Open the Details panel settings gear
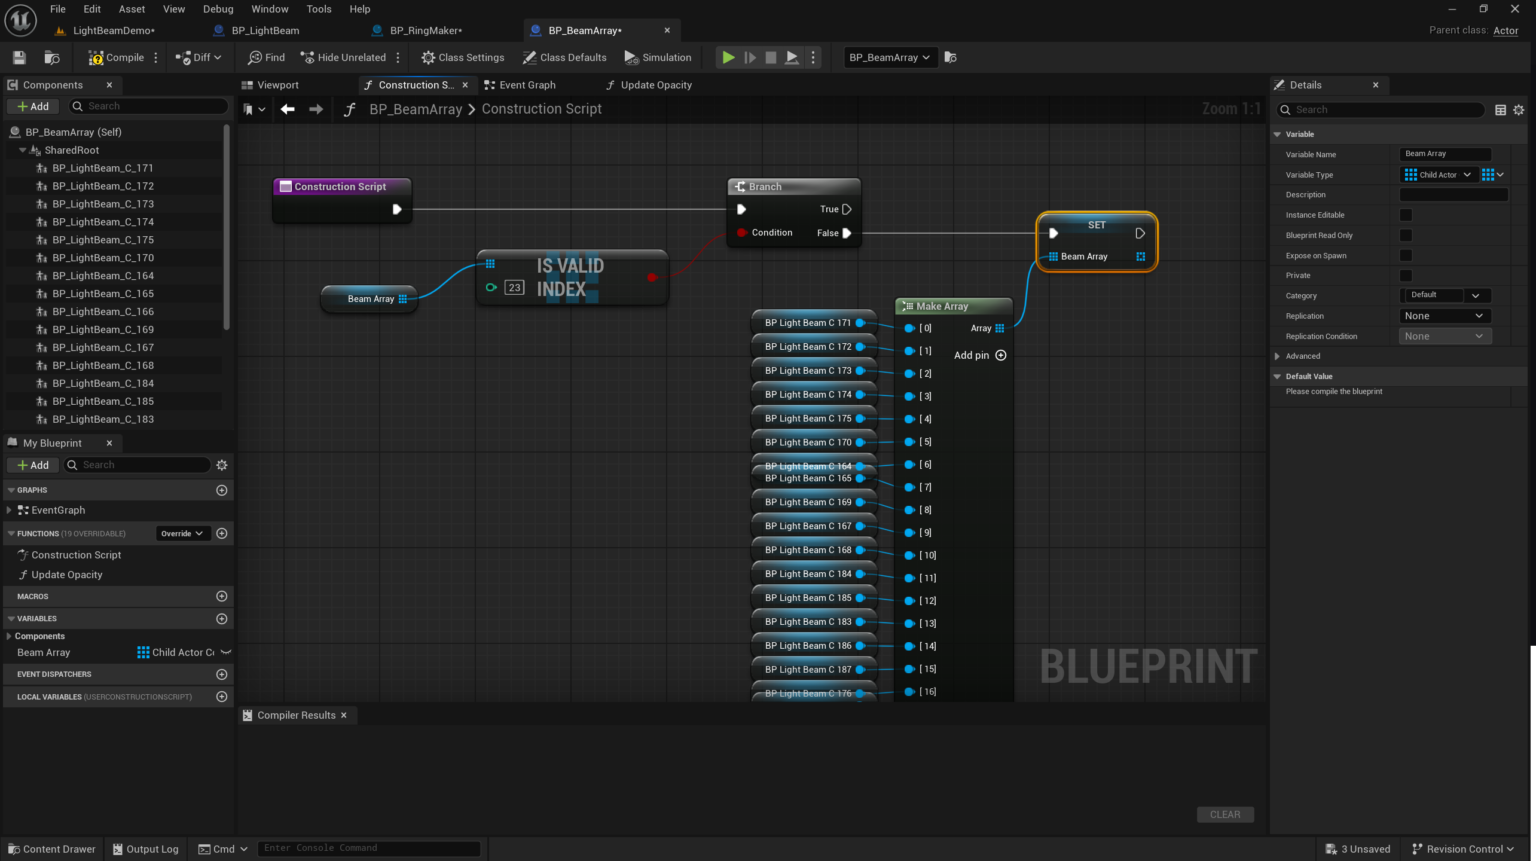This screenshot has height=861, width=1536. (x=1519, y=110)
